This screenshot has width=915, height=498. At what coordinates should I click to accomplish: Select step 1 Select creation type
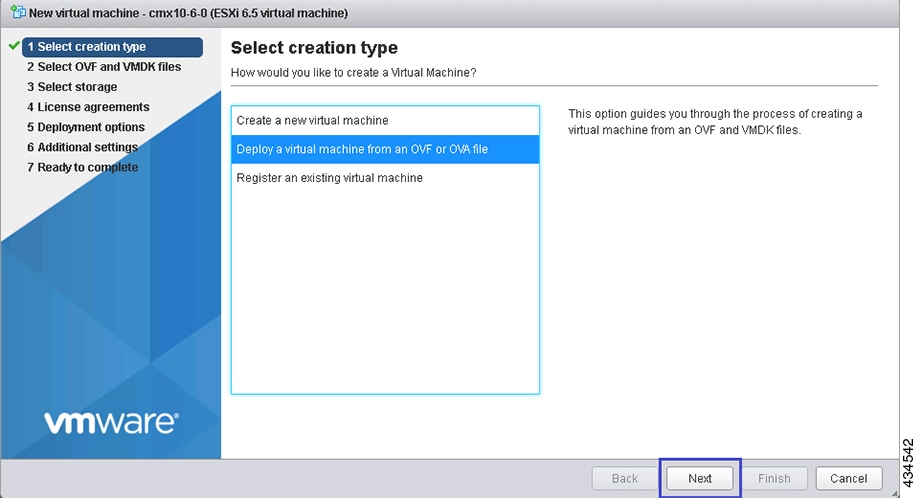[113, 47]
